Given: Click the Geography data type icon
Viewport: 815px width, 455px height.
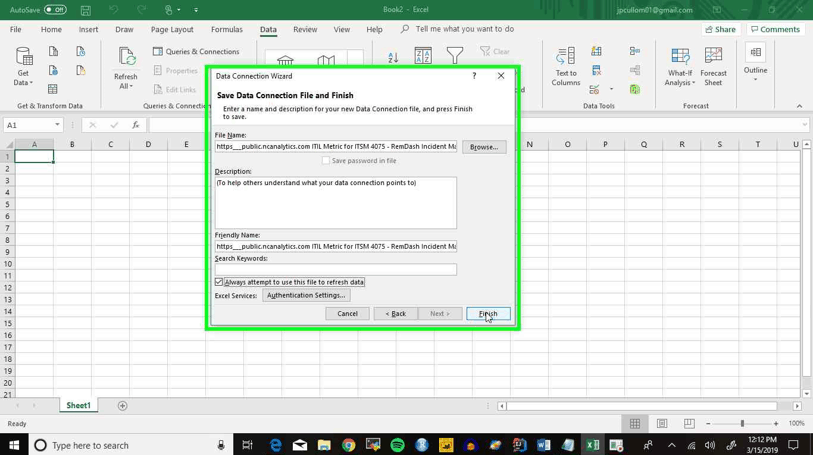Looking at the screenshot, I should click(x=326, y=61).
